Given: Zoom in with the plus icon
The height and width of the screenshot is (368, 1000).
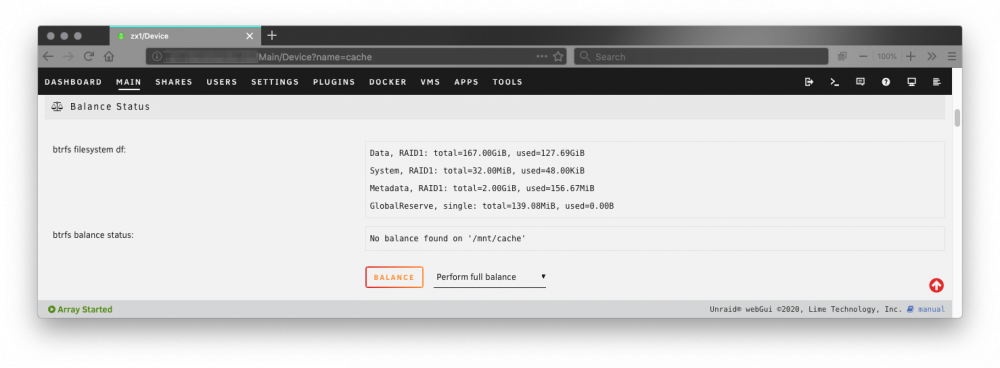Looking at the screenshot, I should click(911, 56).
